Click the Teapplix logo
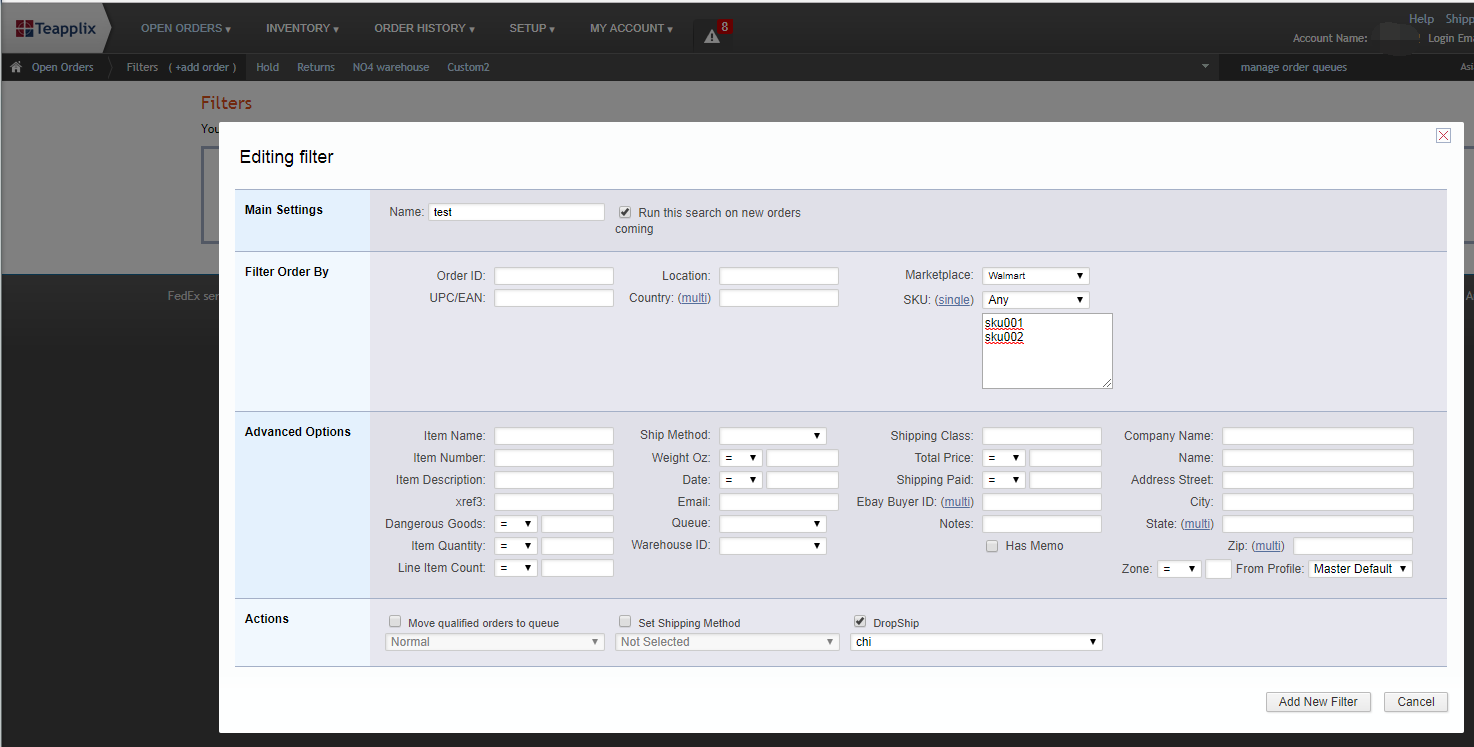Viewport: 1474px width, 747px height. 56,28
